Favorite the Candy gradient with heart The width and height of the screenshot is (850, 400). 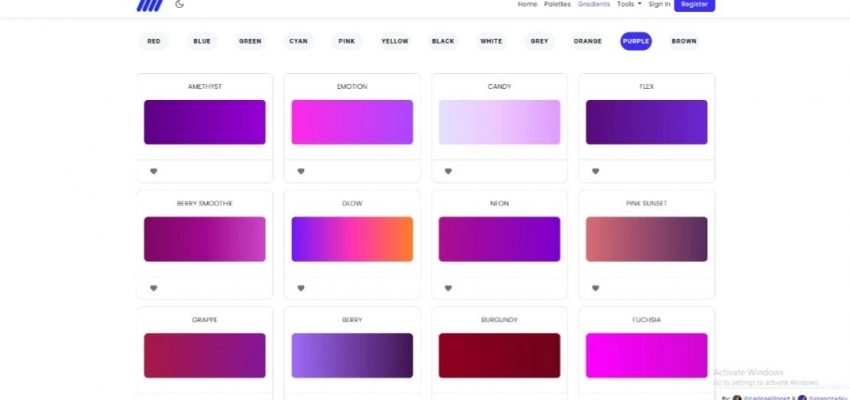point(448,171)
